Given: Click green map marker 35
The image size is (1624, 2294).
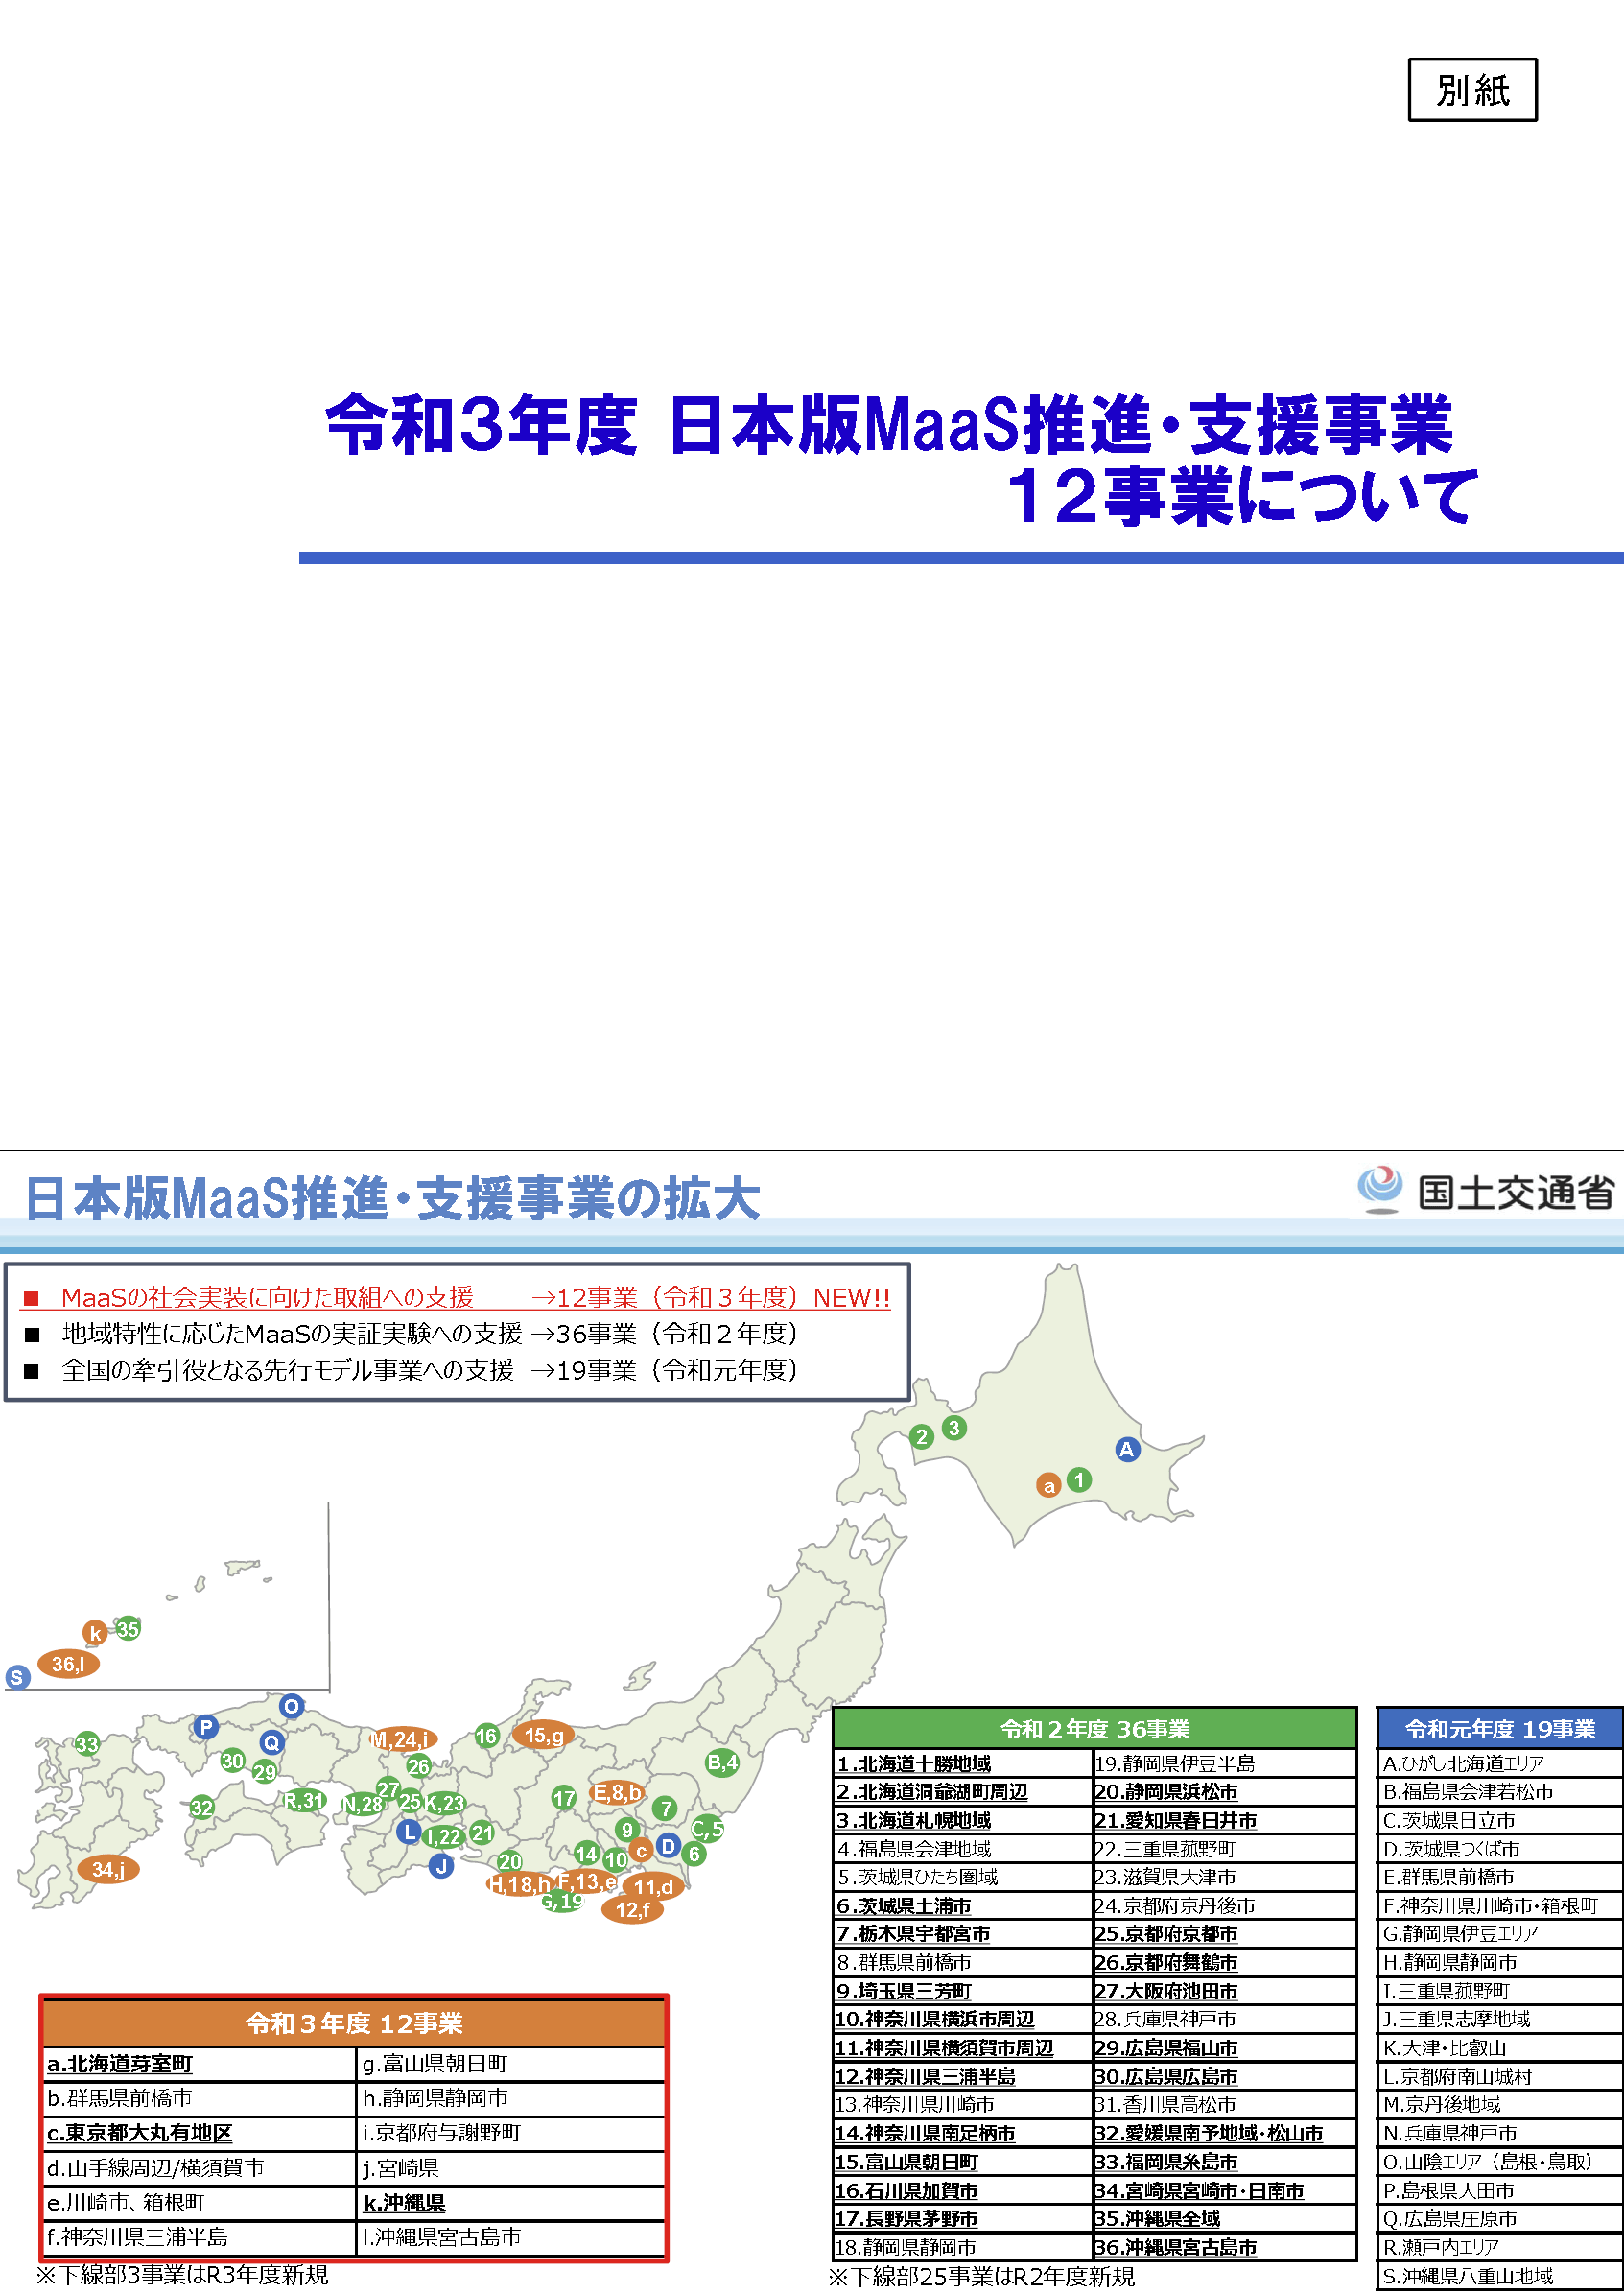Looking at the screenshot, I should tap(127, 1629).
